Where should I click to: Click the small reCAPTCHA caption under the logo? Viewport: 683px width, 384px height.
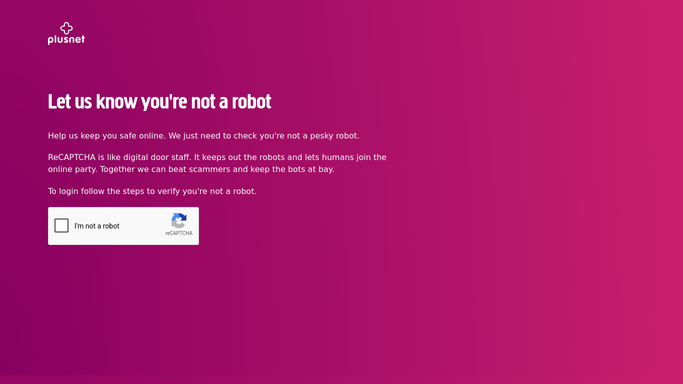point(179,233)
